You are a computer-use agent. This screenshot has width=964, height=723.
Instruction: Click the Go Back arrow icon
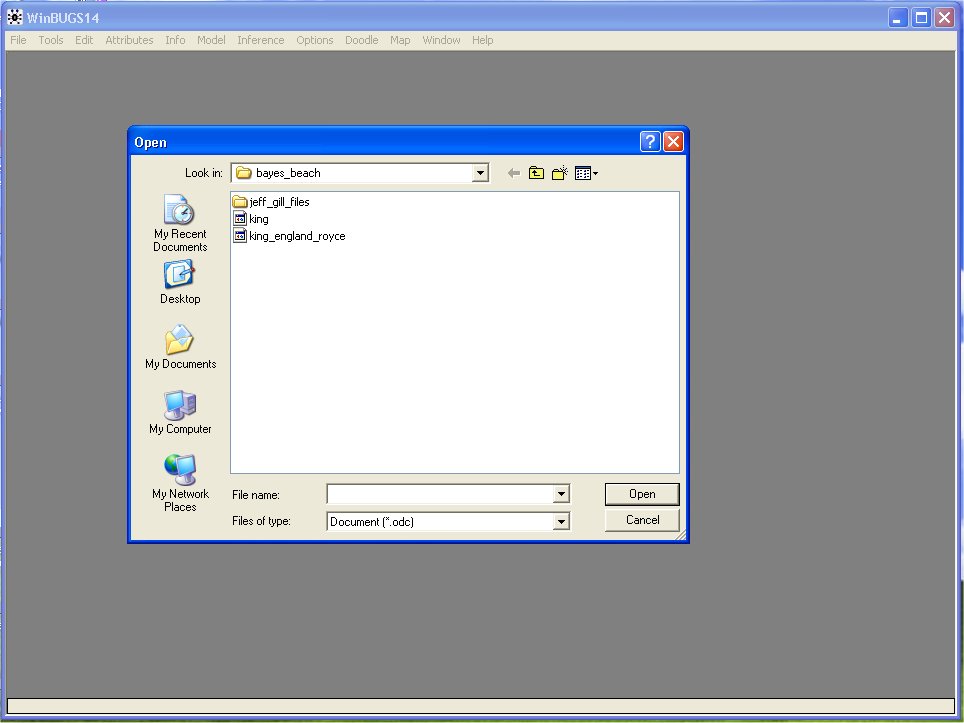point(514,173)
